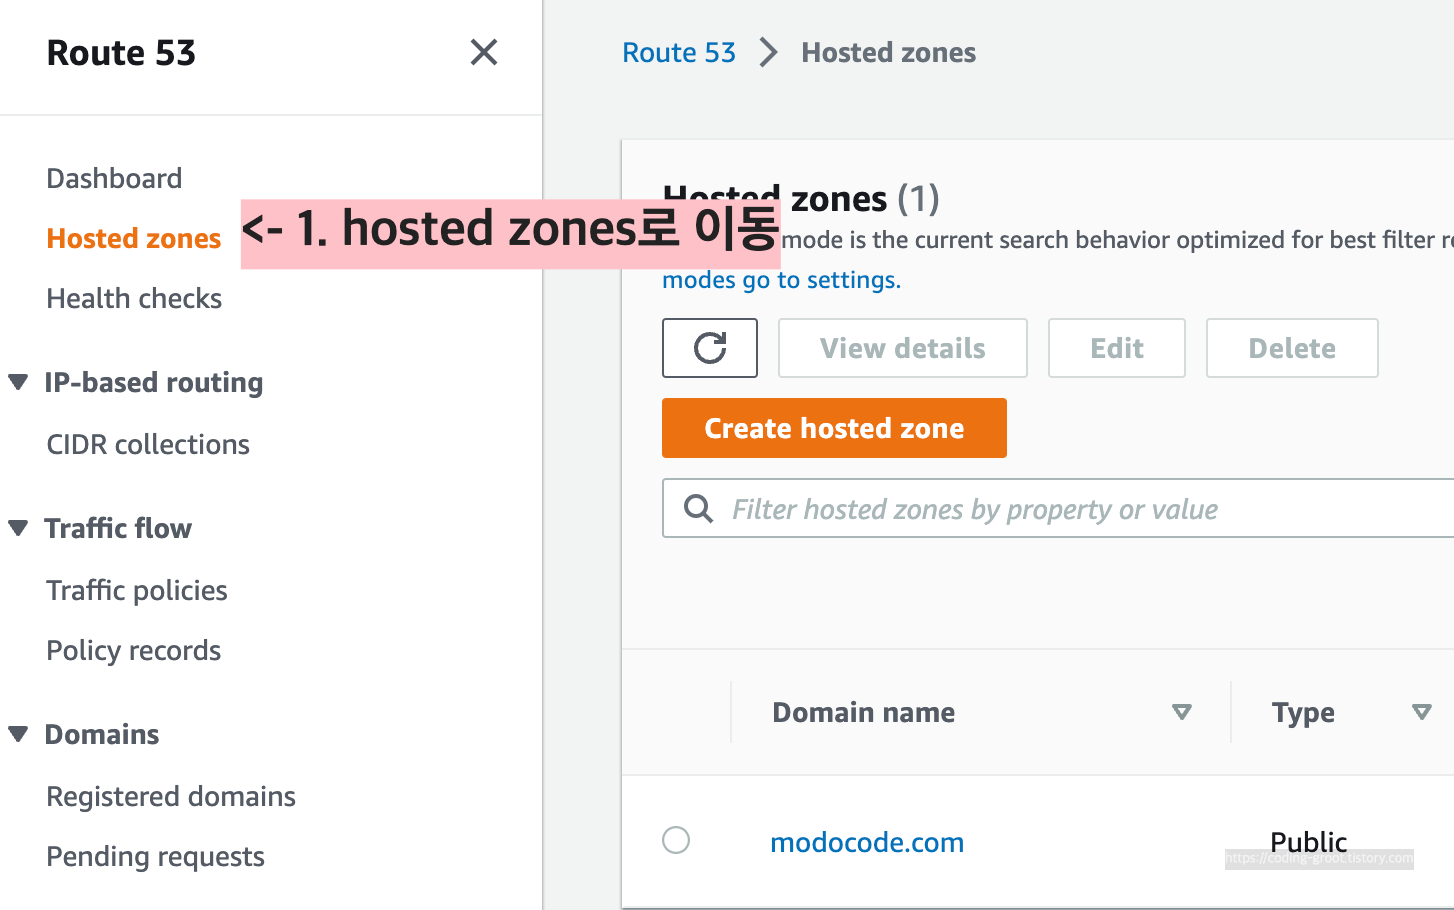
Task: Open Dashboard in the sidebar
Action: (x=114, y=178)
